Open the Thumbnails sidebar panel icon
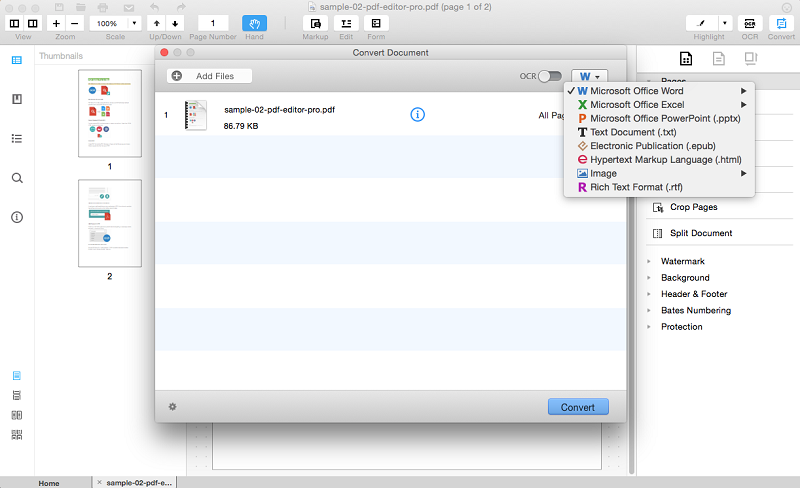800x488 pixels. (17, 60)
